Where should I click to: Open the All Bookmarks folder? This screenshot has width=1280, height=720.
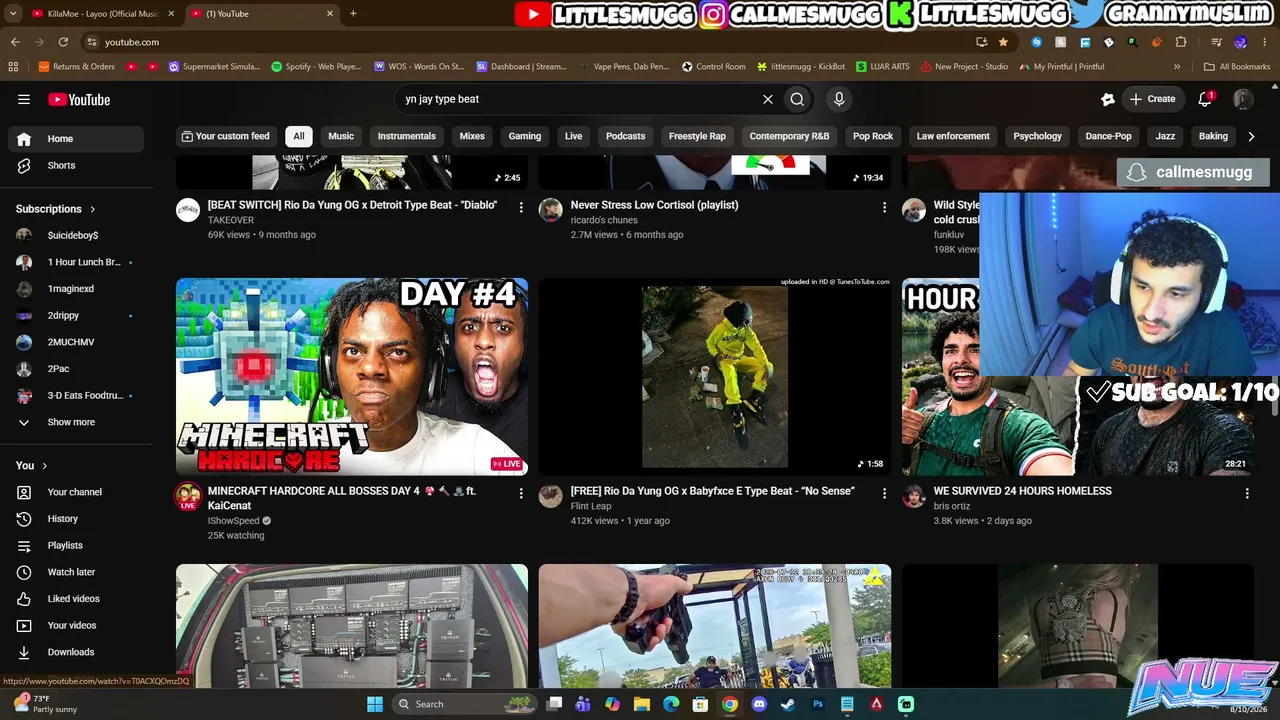tap(1237, 67)
